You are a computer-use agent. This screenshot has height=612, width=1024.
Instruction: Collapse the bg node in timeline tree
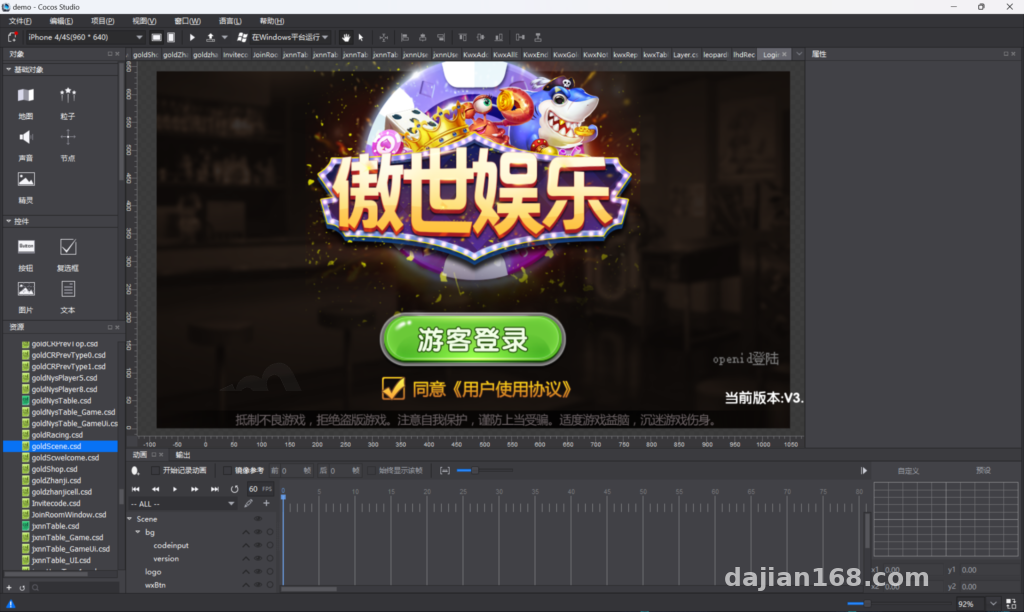(138, 532)
